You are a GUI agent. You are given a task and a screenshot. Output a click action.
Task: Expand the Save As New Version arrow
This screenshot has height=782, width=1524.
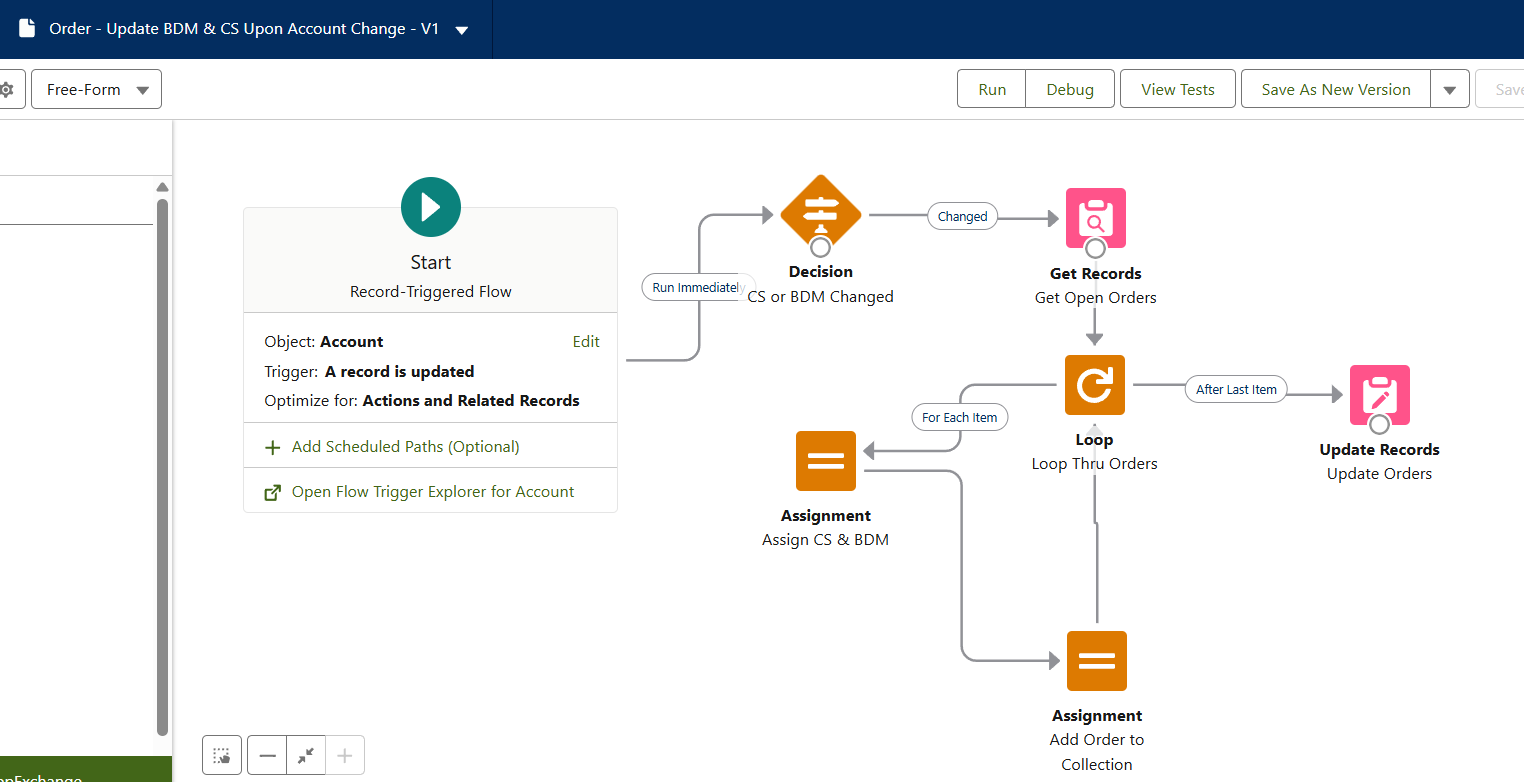tap(1449, 89)
